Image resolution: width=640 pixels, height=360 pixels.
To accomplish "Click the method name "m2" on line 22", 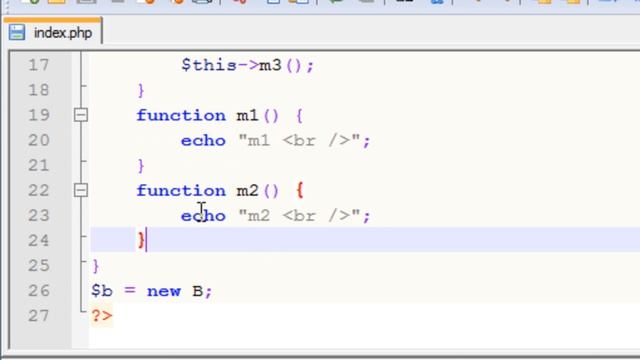I will pos(247,191).
